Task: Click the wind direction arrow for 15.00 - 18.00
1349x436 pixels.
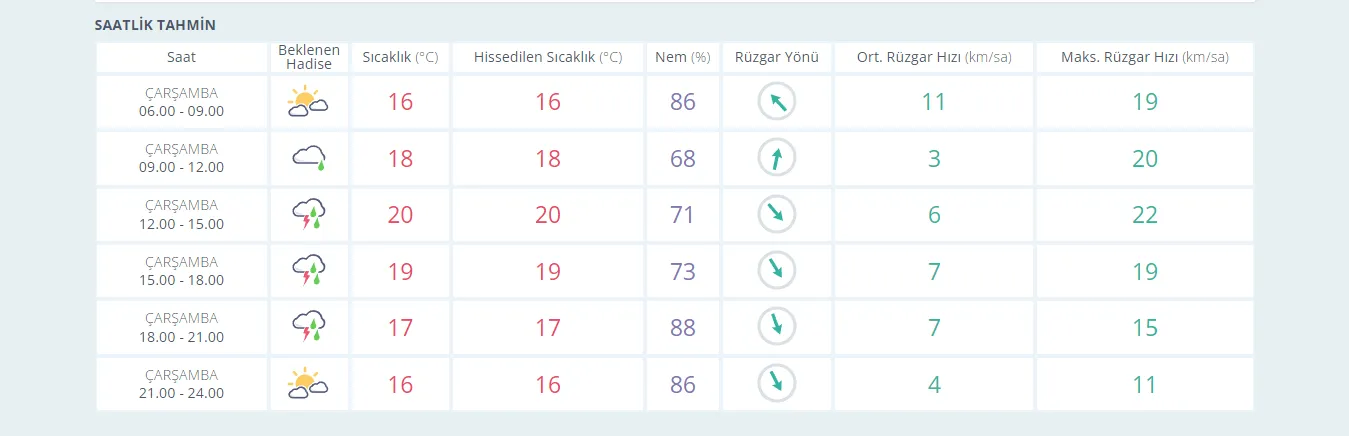Action: click(x=776, y=271)
